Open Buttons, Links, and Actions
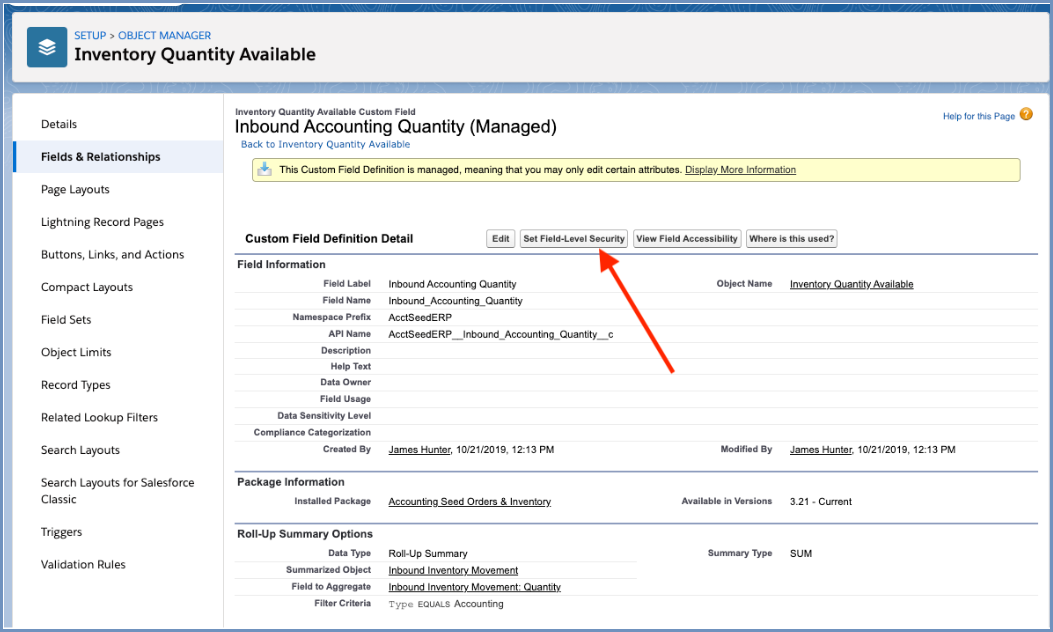 [112, 255]
